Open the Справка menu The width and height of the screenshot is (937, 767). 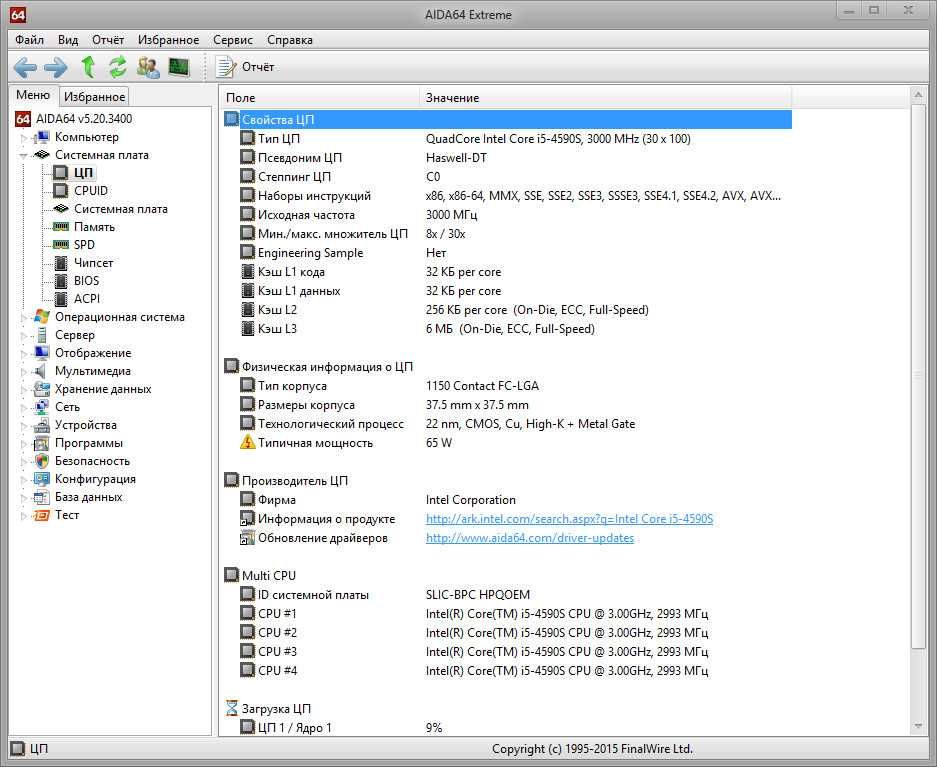(x=290, y=40)
